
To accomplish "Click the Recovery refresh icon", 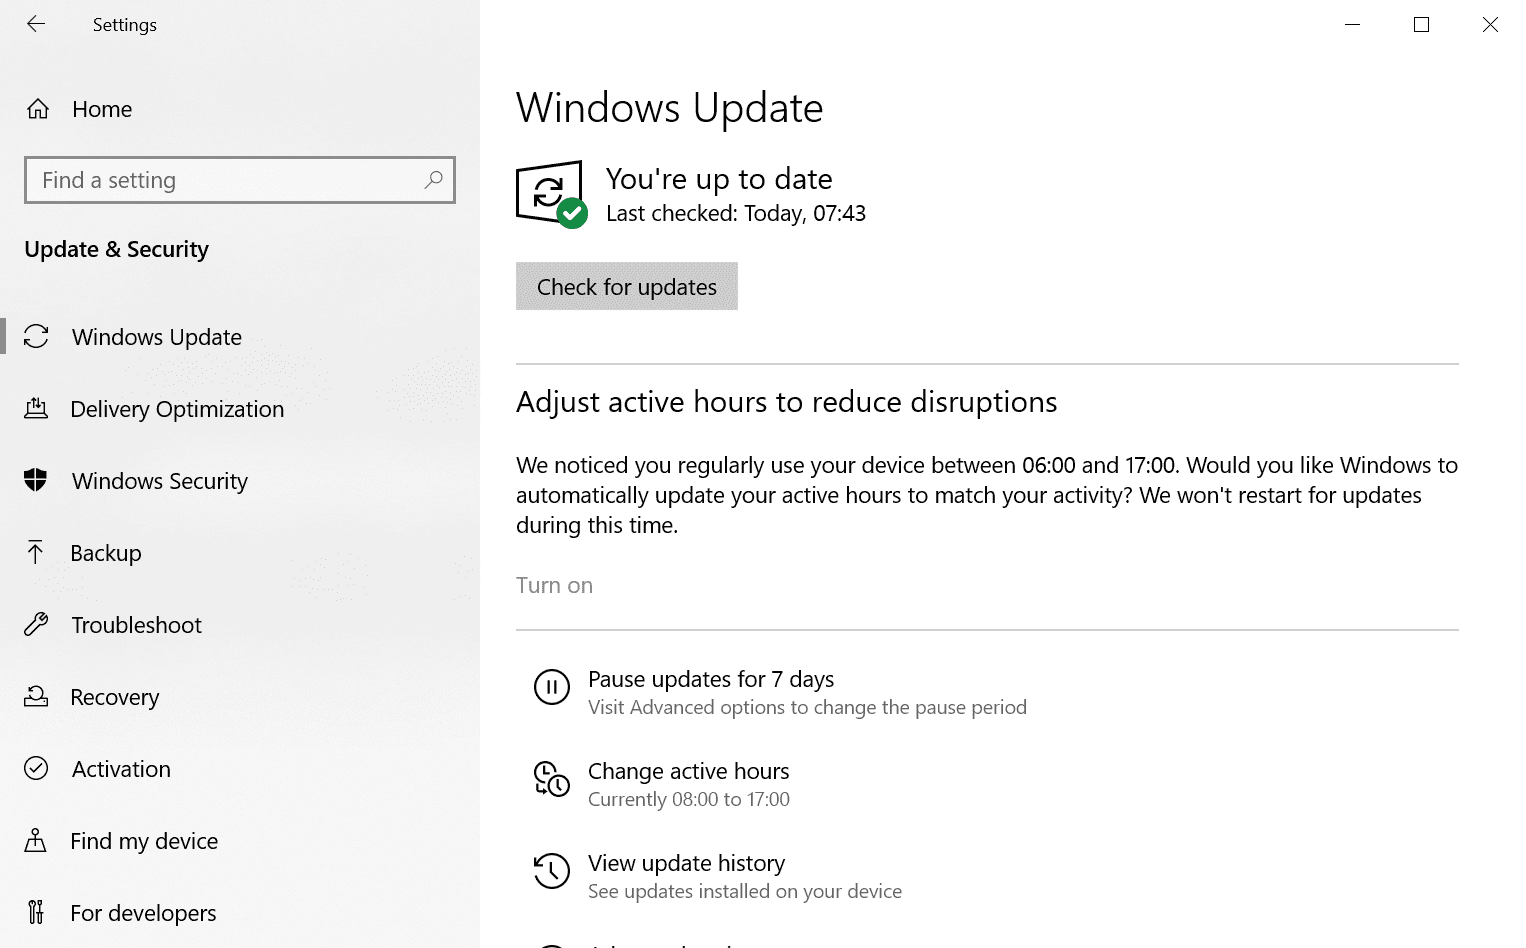I will tap(37, 696).
